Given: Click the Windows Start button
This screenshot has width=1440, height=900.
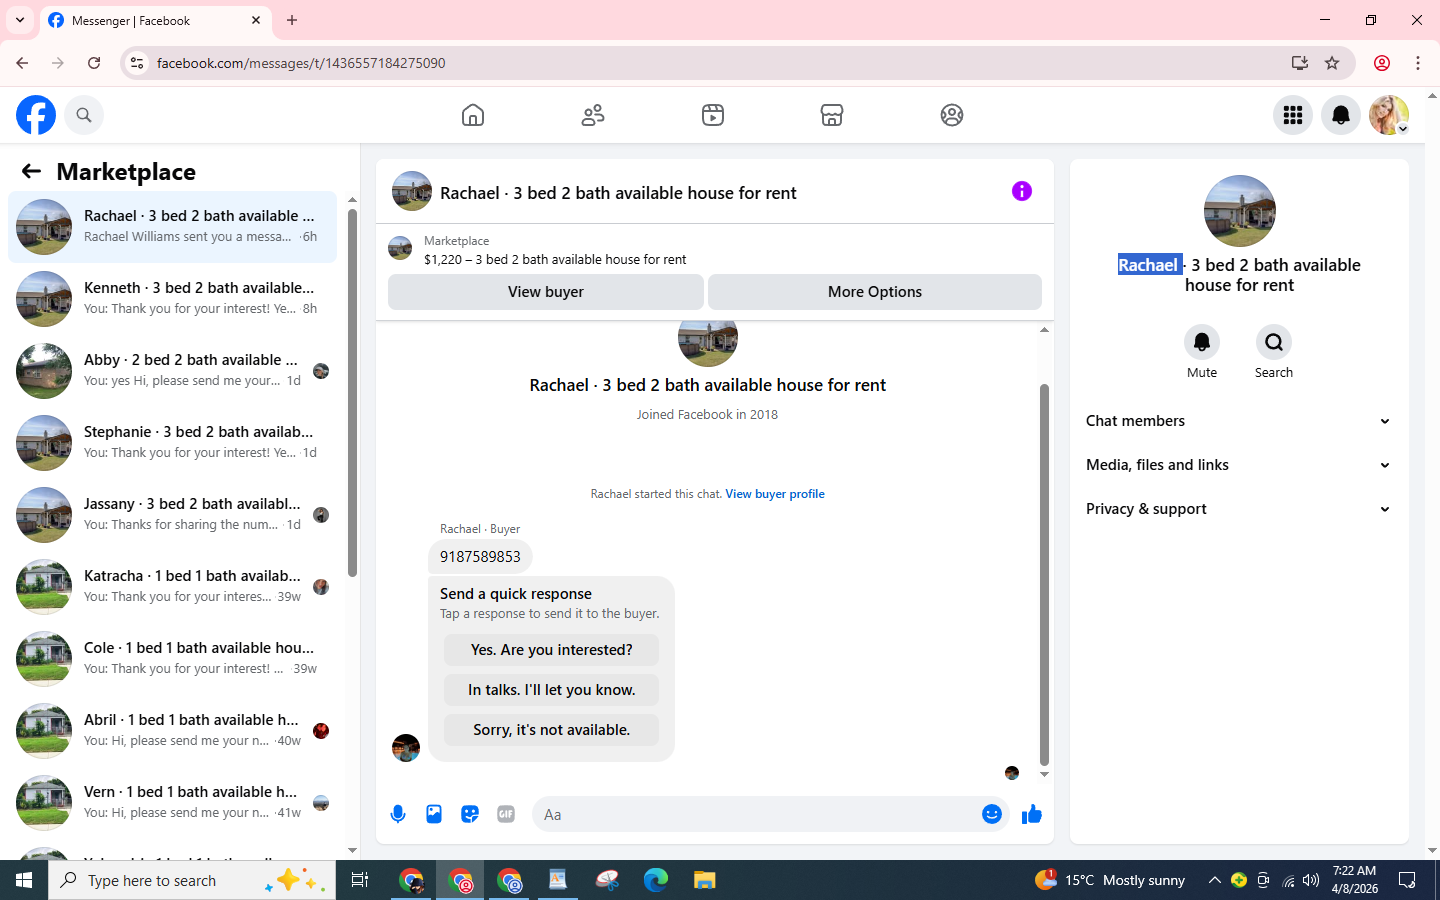Looking at the screenshot, I should [x=24, y=880].
